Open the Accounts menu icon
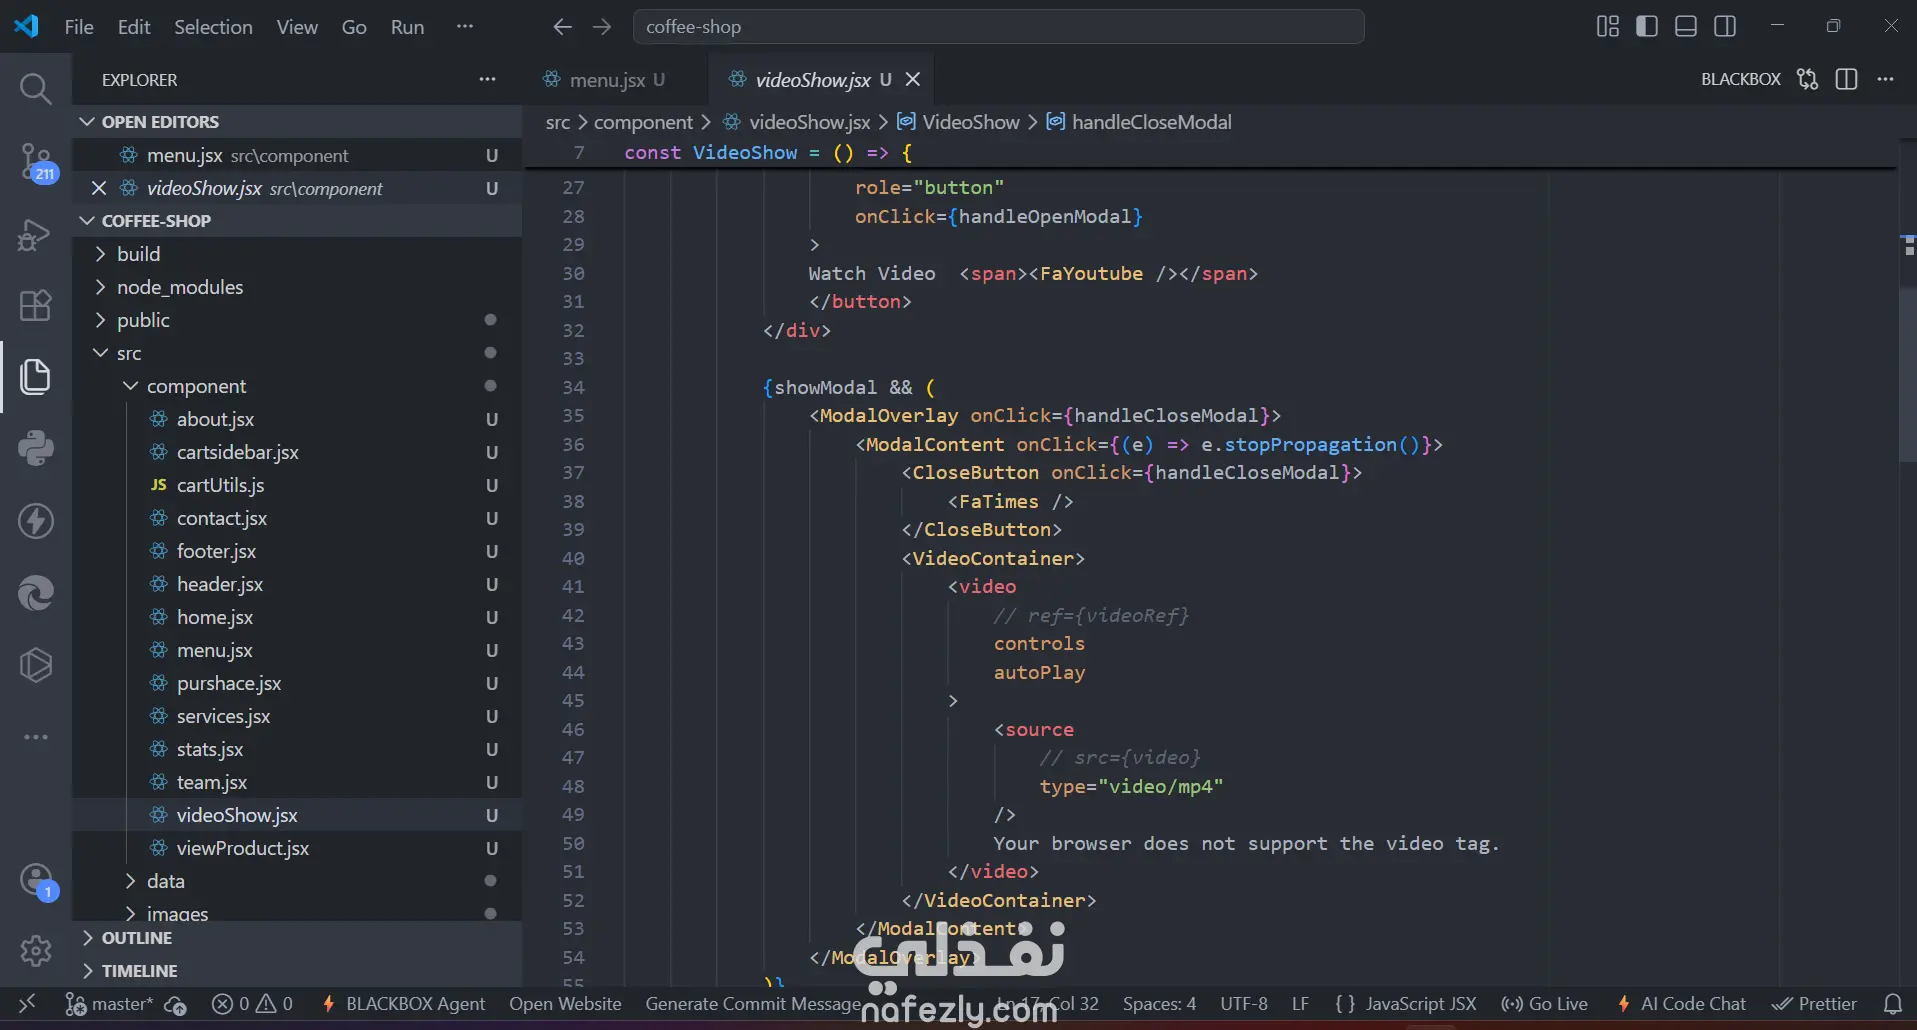Viewport: 1917px width, 1030px height. (36, 881)
